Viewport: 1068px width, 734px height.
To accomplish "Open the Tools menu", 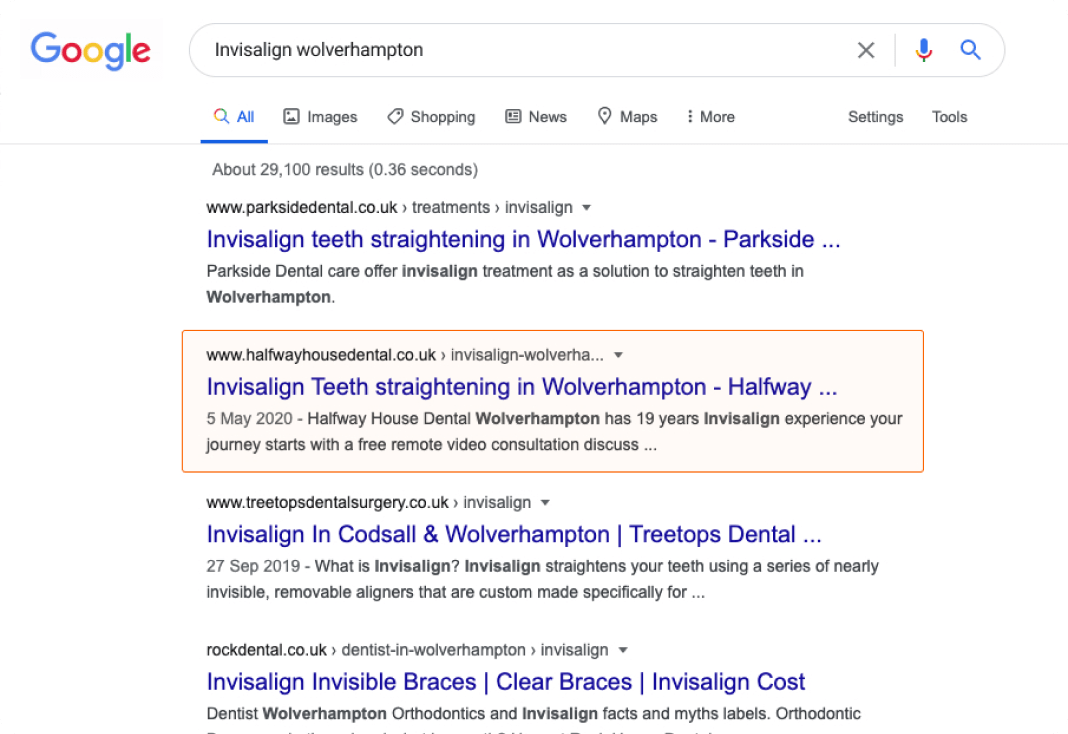I will click(948, 117).
